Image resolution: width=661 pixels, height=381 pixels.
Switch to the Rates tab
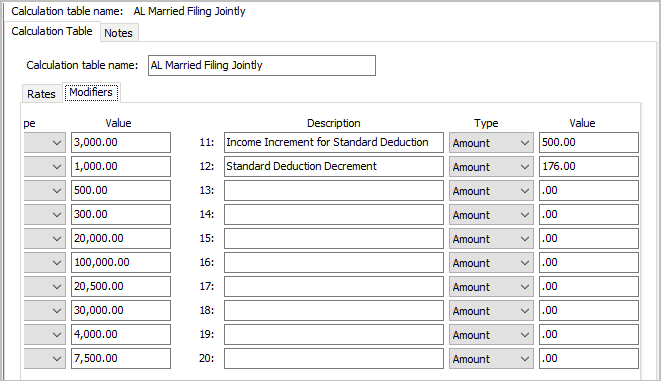pos(41,94)
